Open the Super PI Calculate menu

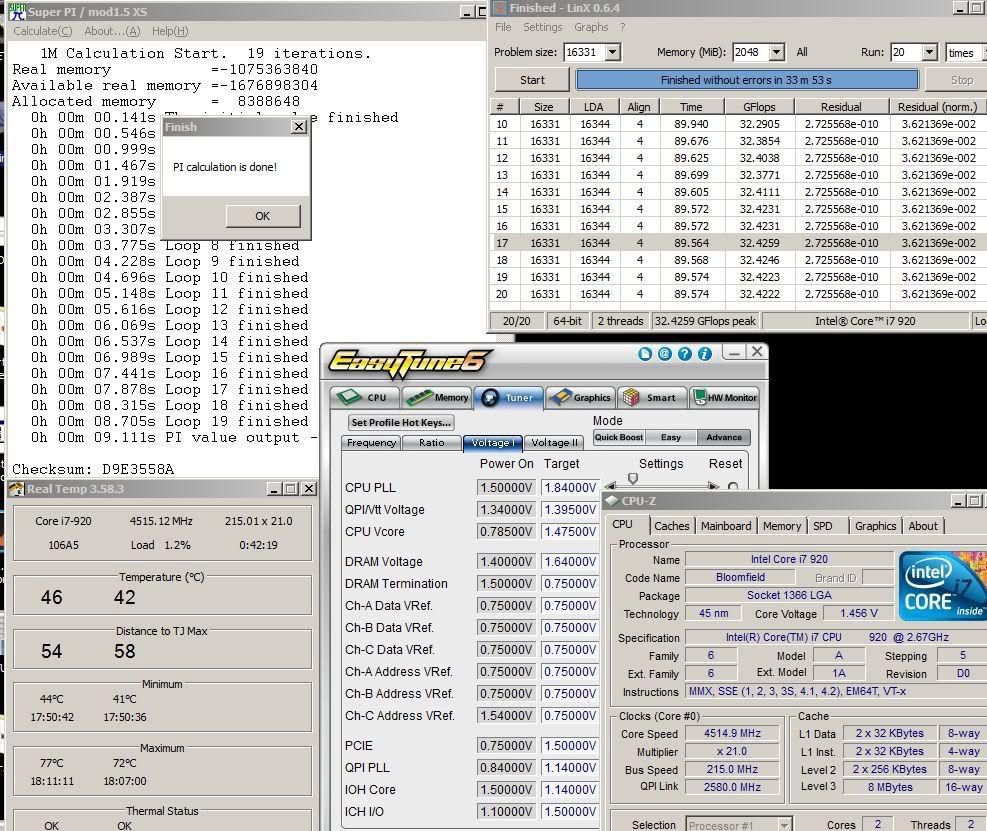pyautogui.click(x=43, y=31)
